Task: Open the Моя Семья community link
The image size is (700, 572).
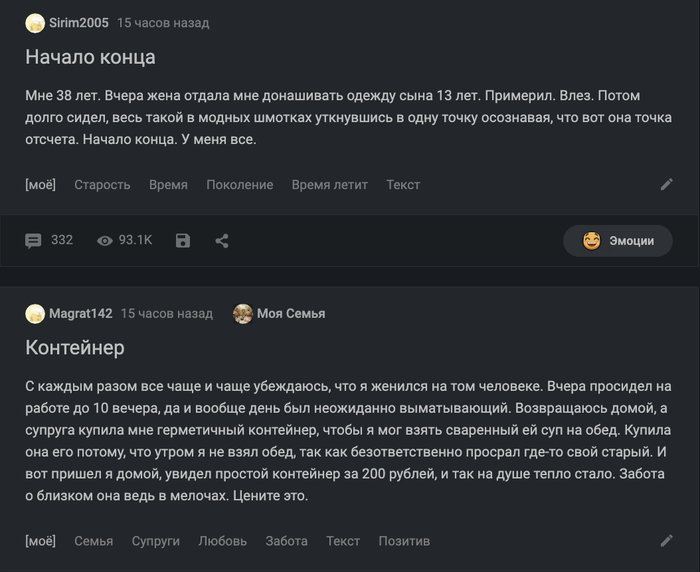Action: click(x=291, y=313)
